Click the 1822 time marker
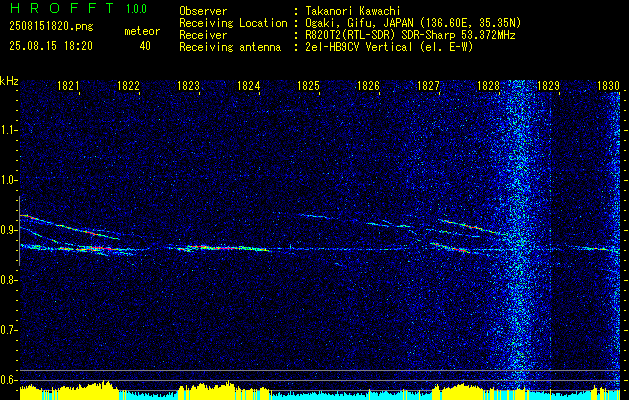 (128, 86)
